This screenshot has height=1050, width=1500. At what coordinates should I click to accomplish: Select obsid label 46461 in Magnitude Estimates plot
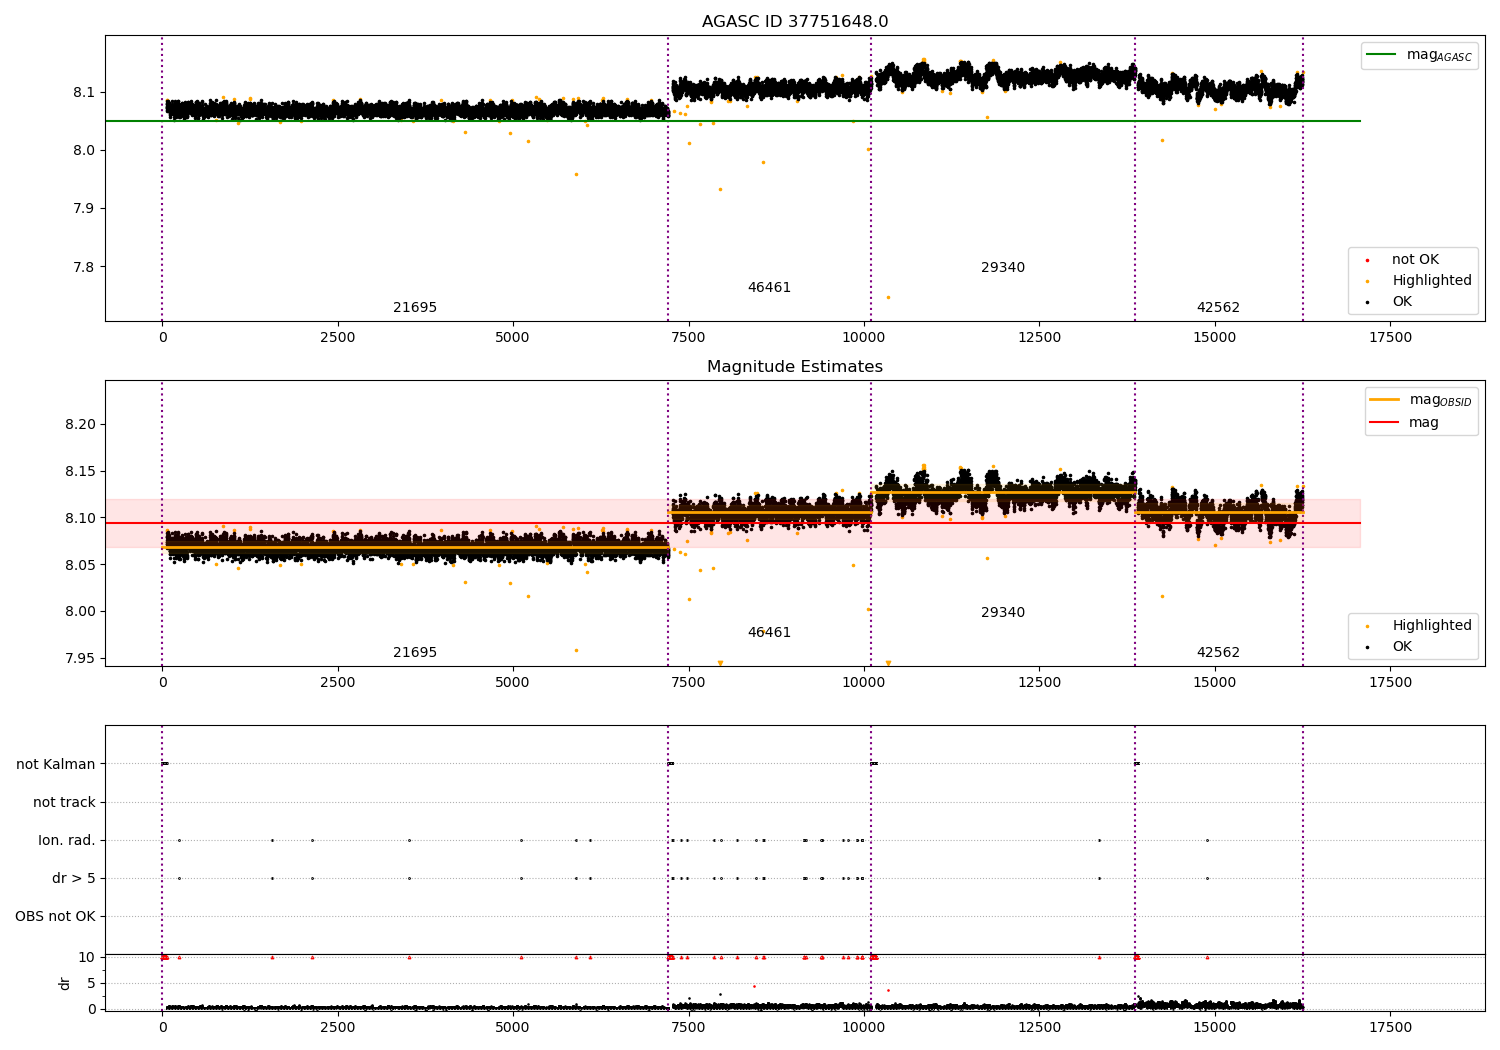(x=769, y=633)
